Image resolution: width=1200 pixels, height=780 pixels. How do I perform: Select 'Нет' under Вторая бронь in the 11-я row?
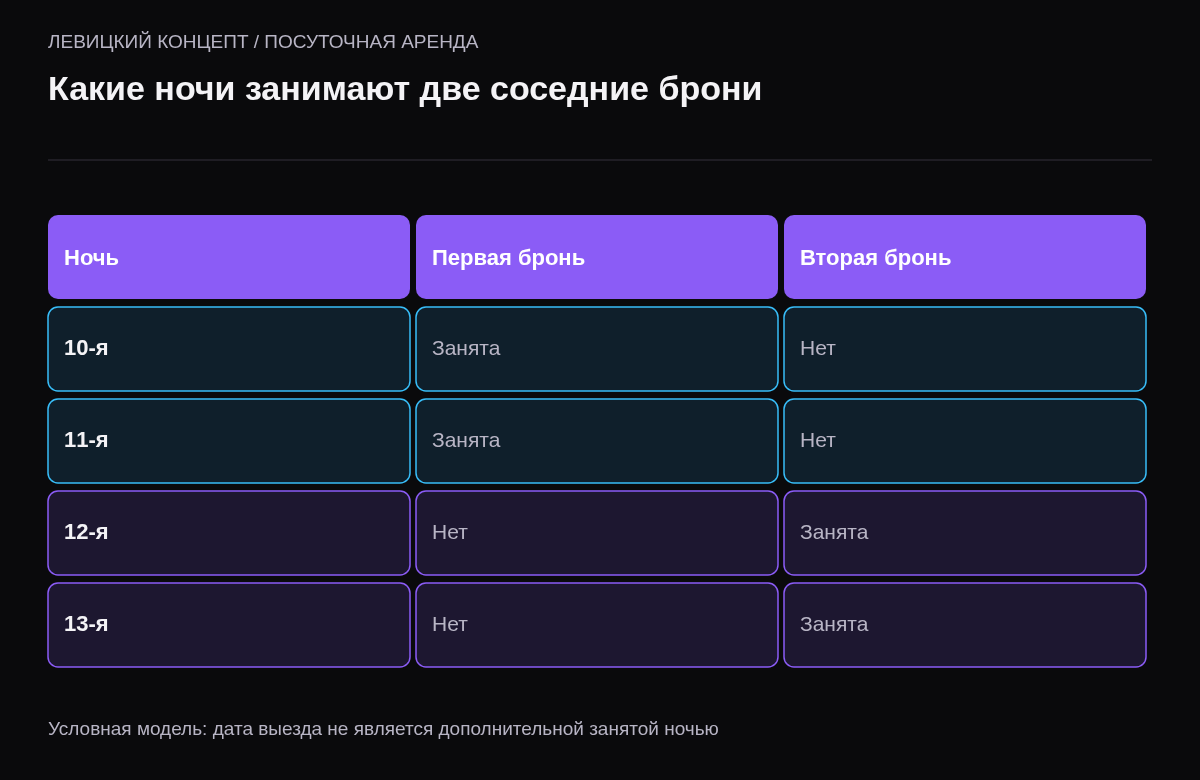(965, 441)
